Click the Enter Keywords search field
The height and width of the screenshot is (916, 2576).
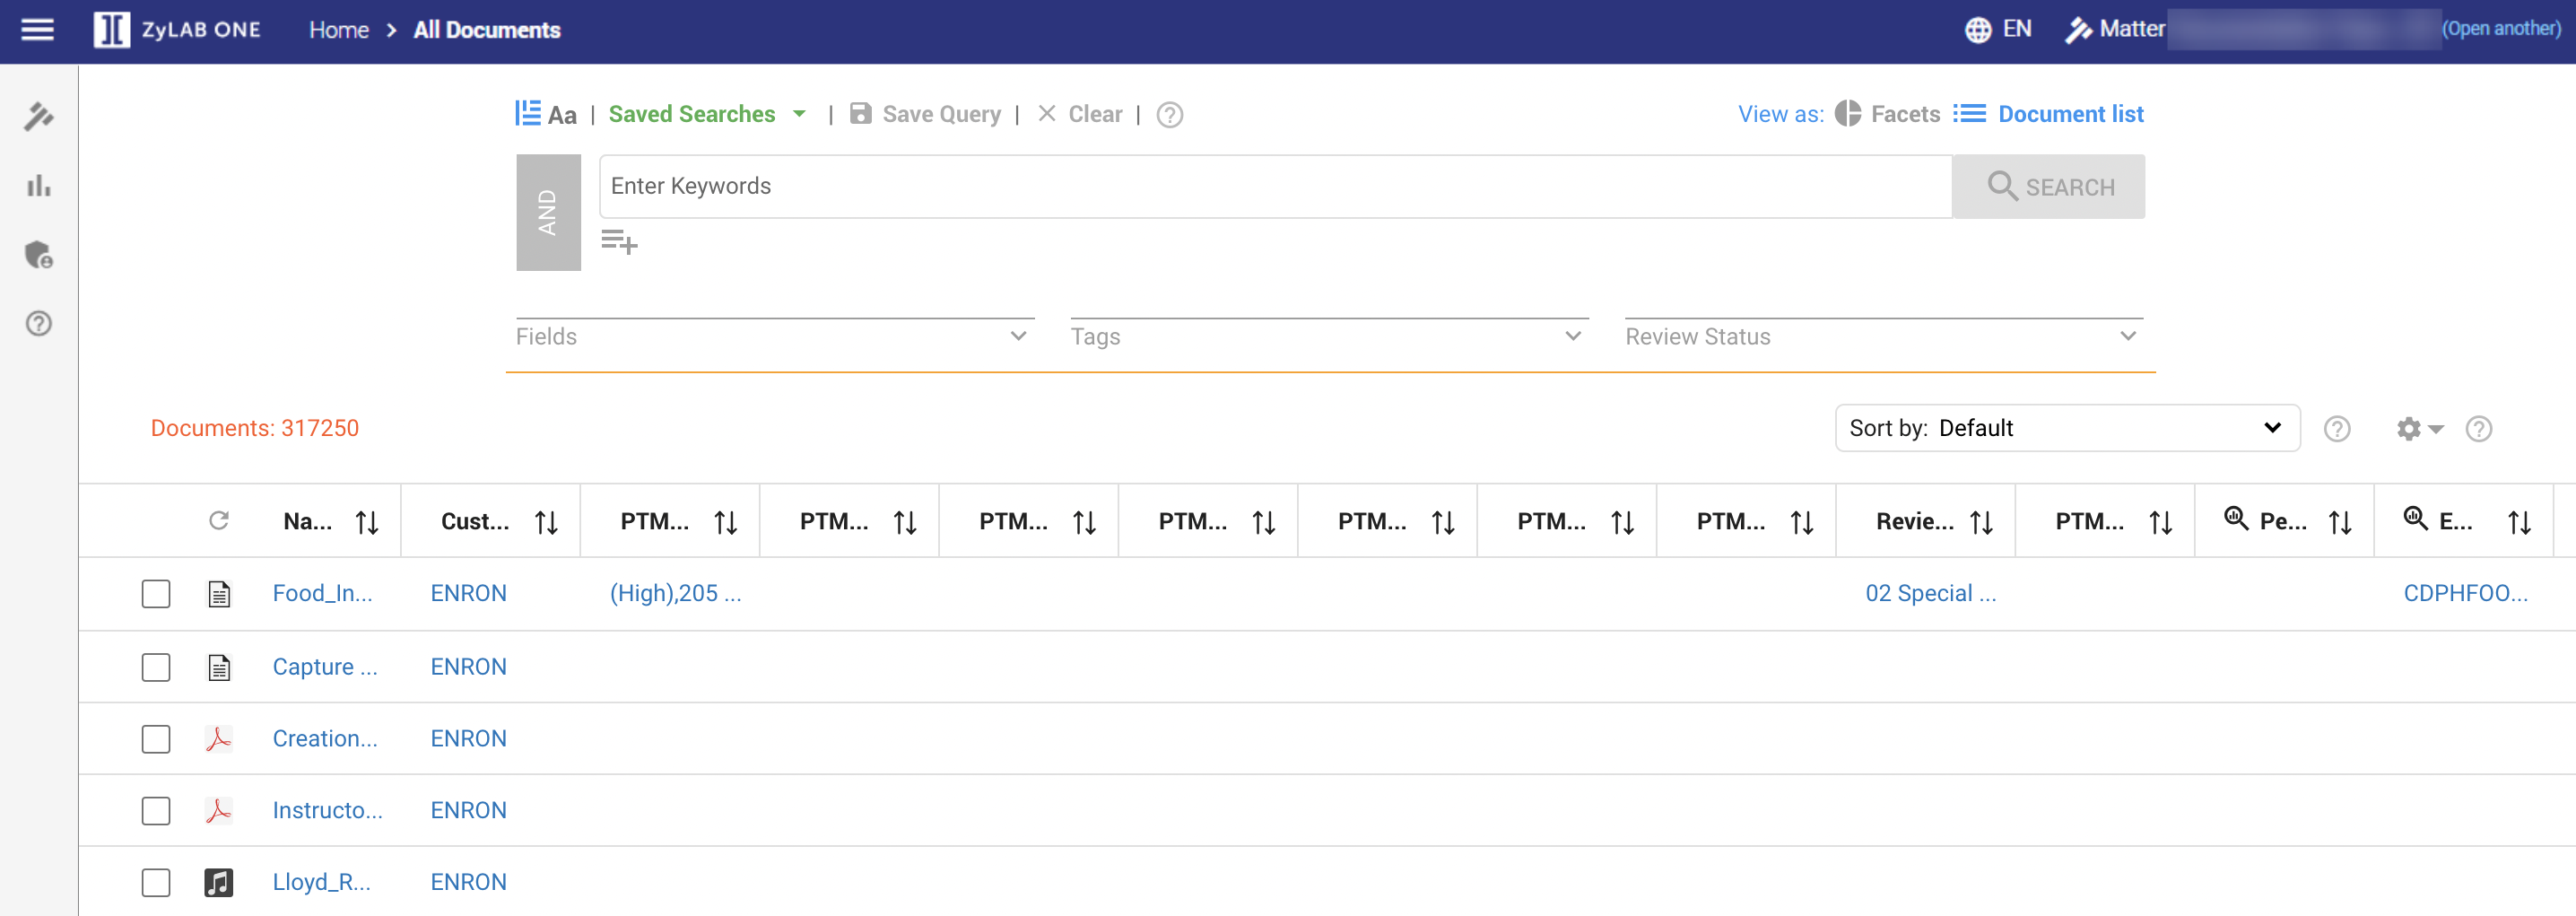(x=1274, y=187)
